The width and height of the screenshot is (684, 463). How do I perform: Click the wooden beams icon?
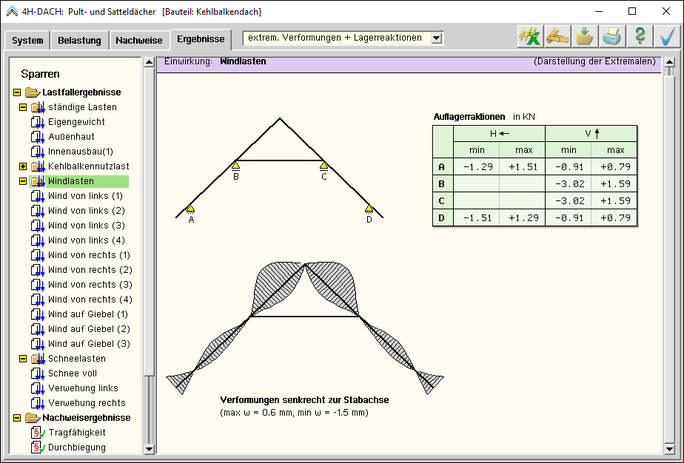557,37
